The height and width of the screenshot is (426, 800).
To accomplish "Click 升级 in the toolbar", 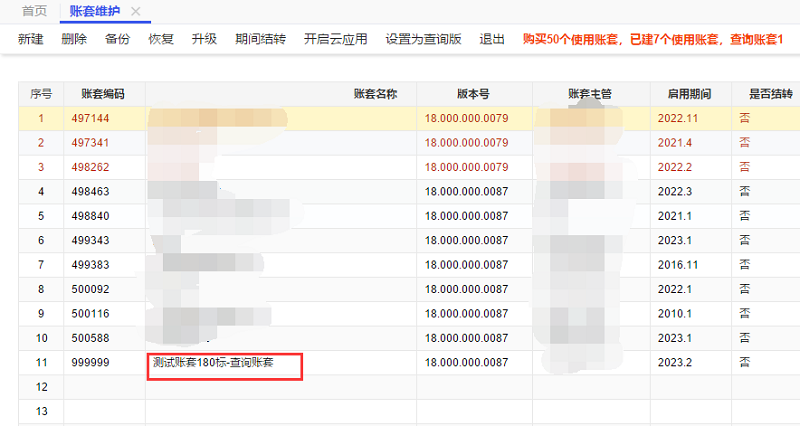I will click(204, 39).
